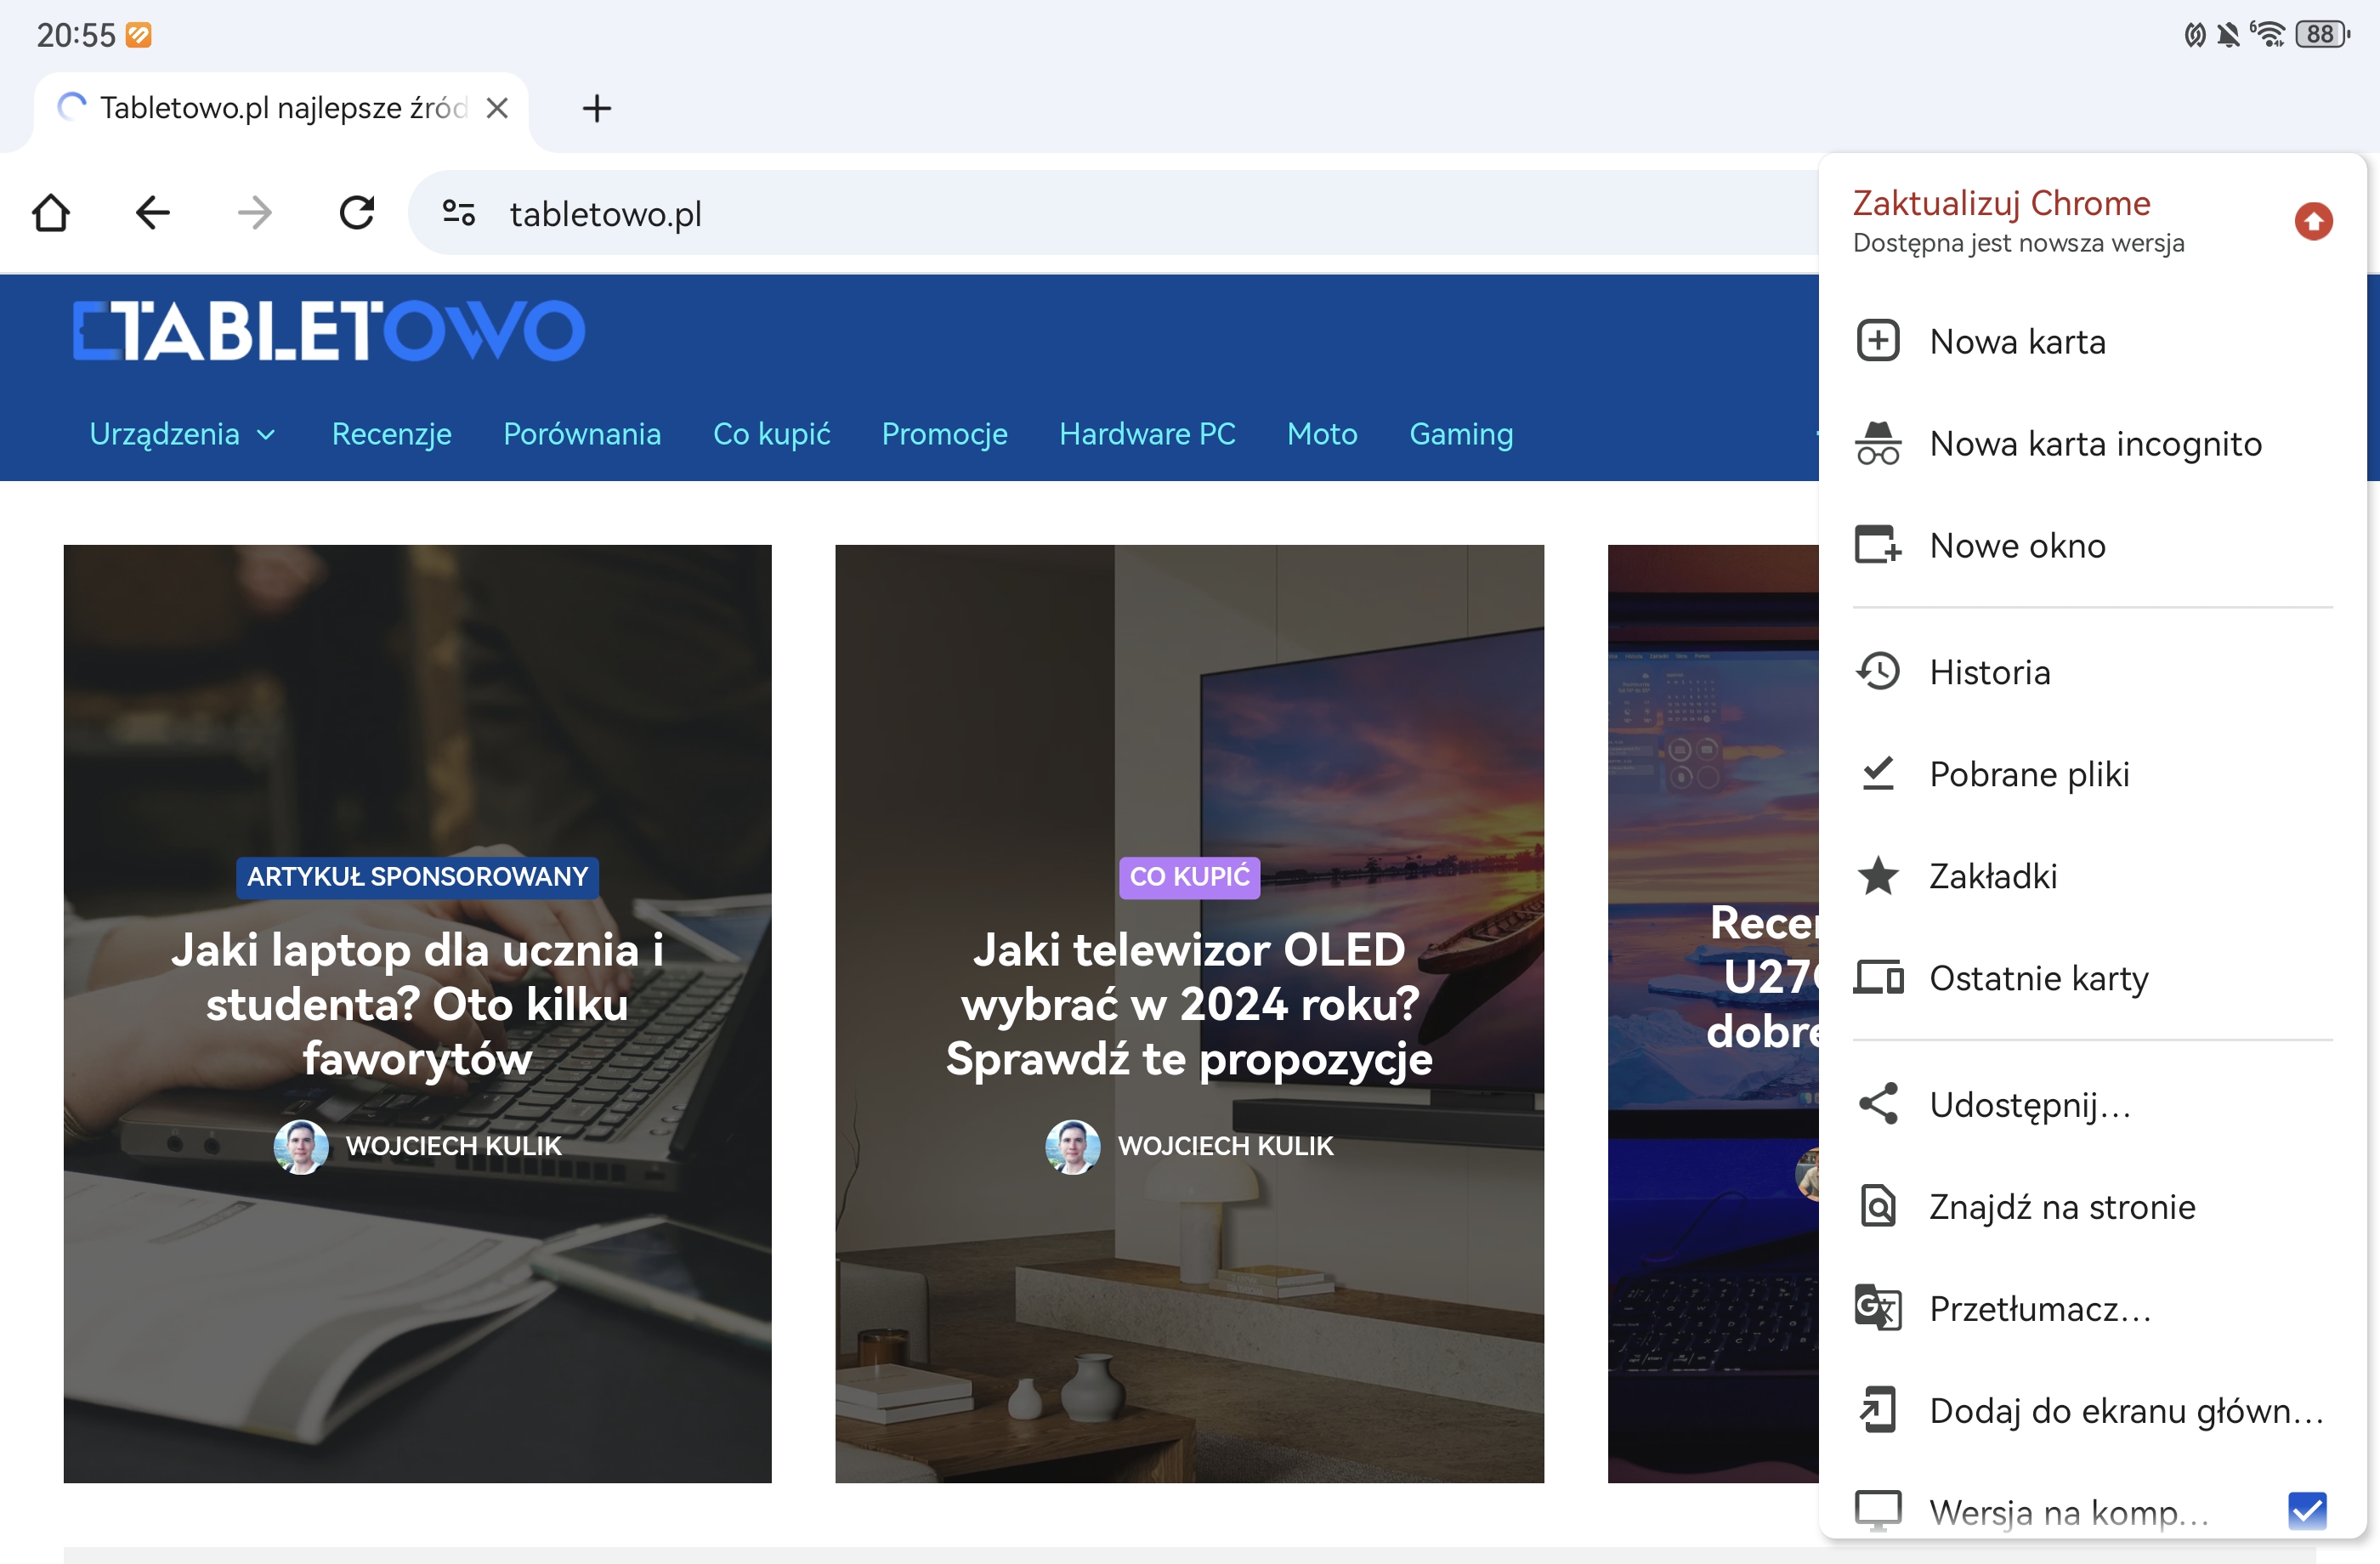Go back with the left arrow button
Screen dimensions: 2380x1564
click(153, 213)
